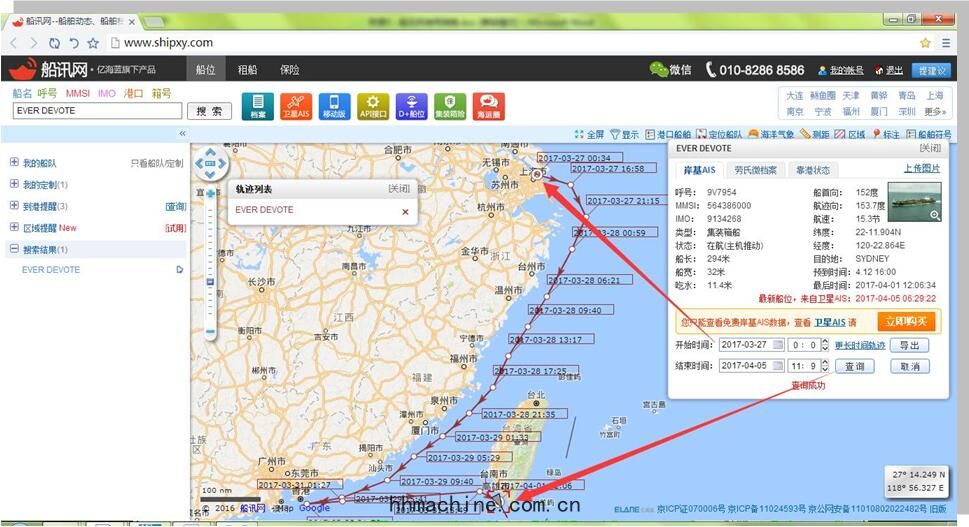The image size is (969, 527).
Task: Select the 劳氏微档案 tab
Action: tap(755, 170)
